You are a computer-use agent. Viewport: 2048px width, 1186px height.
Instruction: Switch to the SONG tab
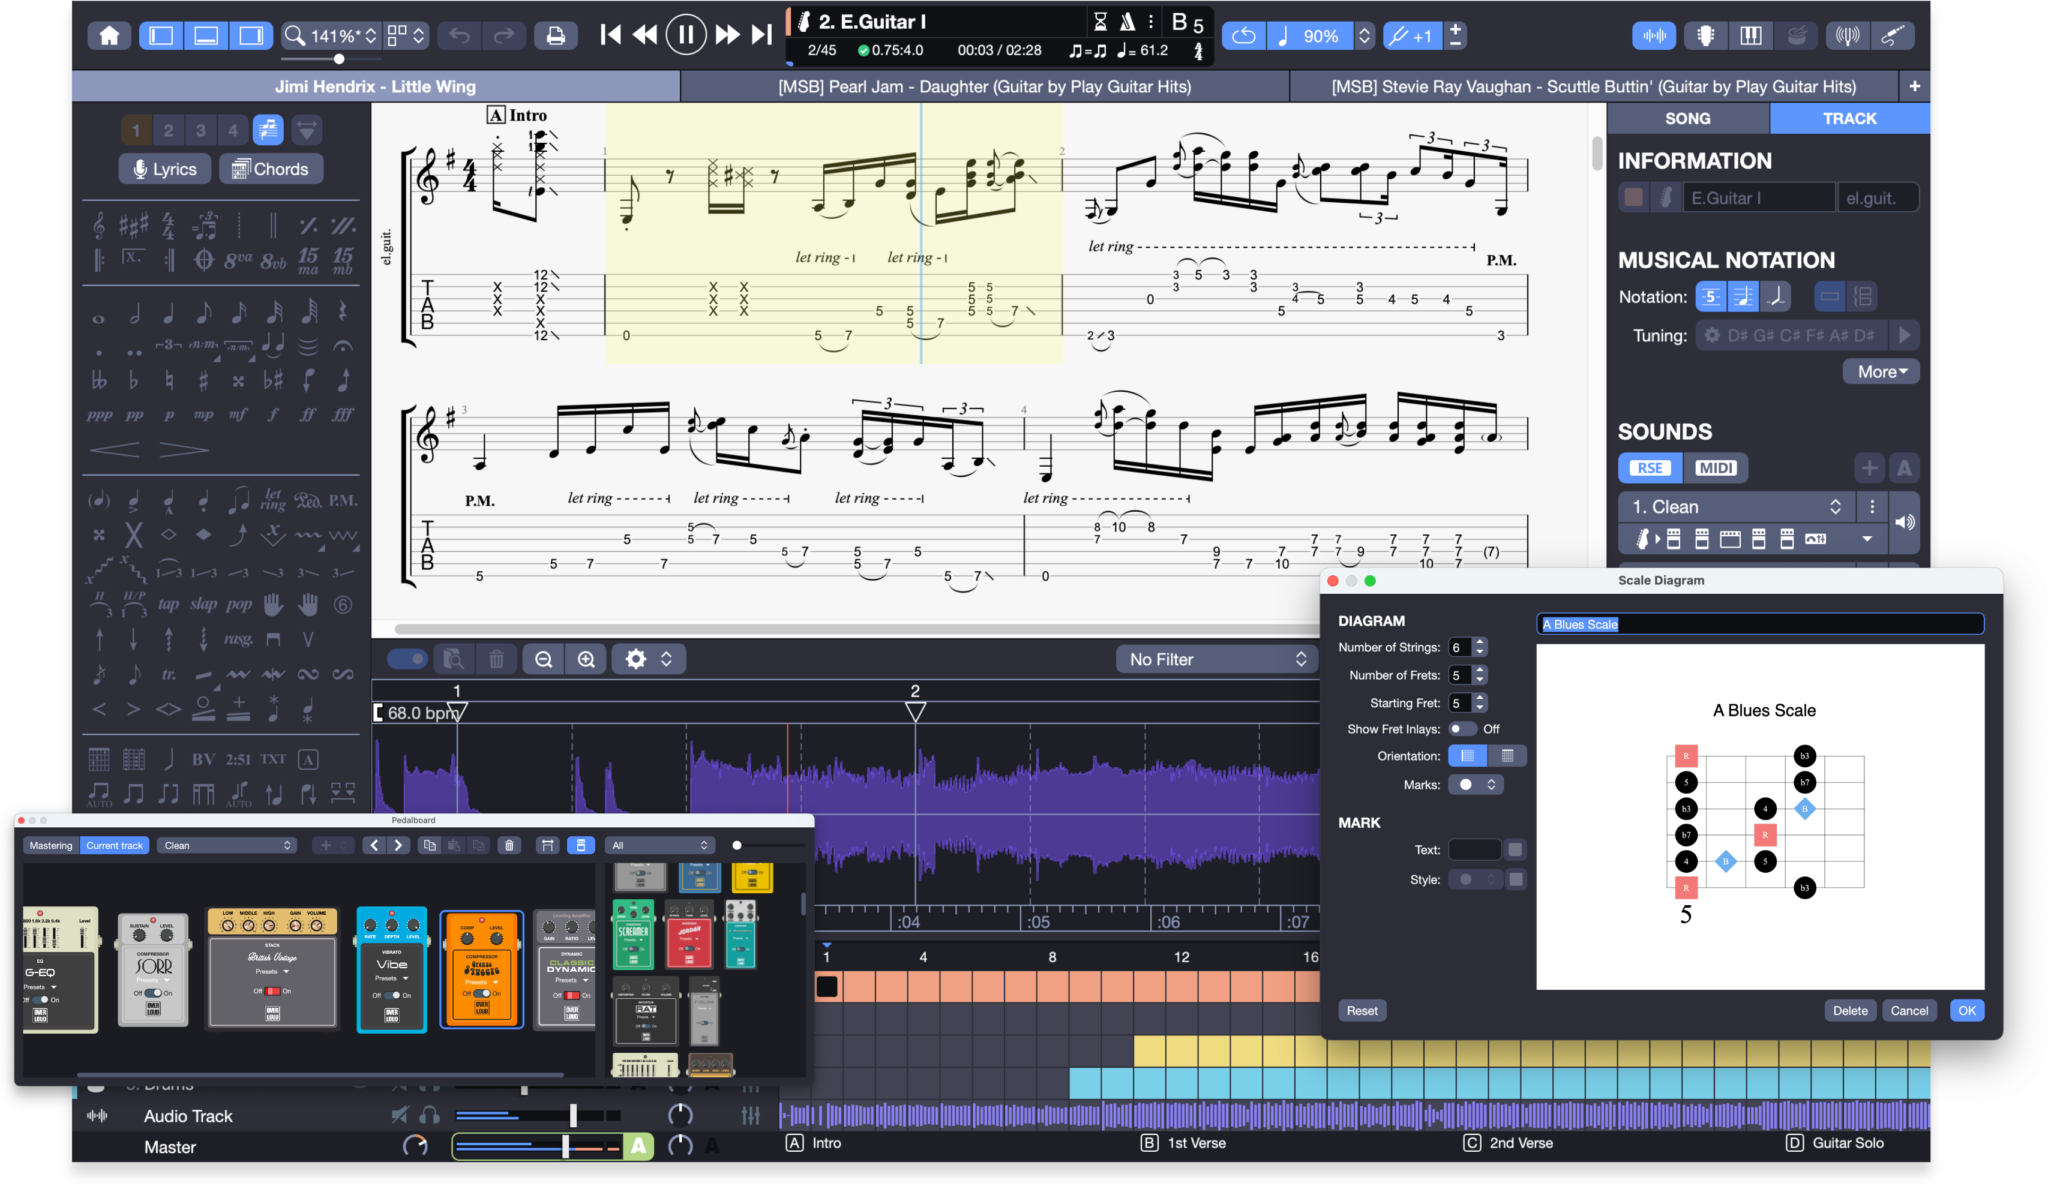click(x=1689, y=119)
